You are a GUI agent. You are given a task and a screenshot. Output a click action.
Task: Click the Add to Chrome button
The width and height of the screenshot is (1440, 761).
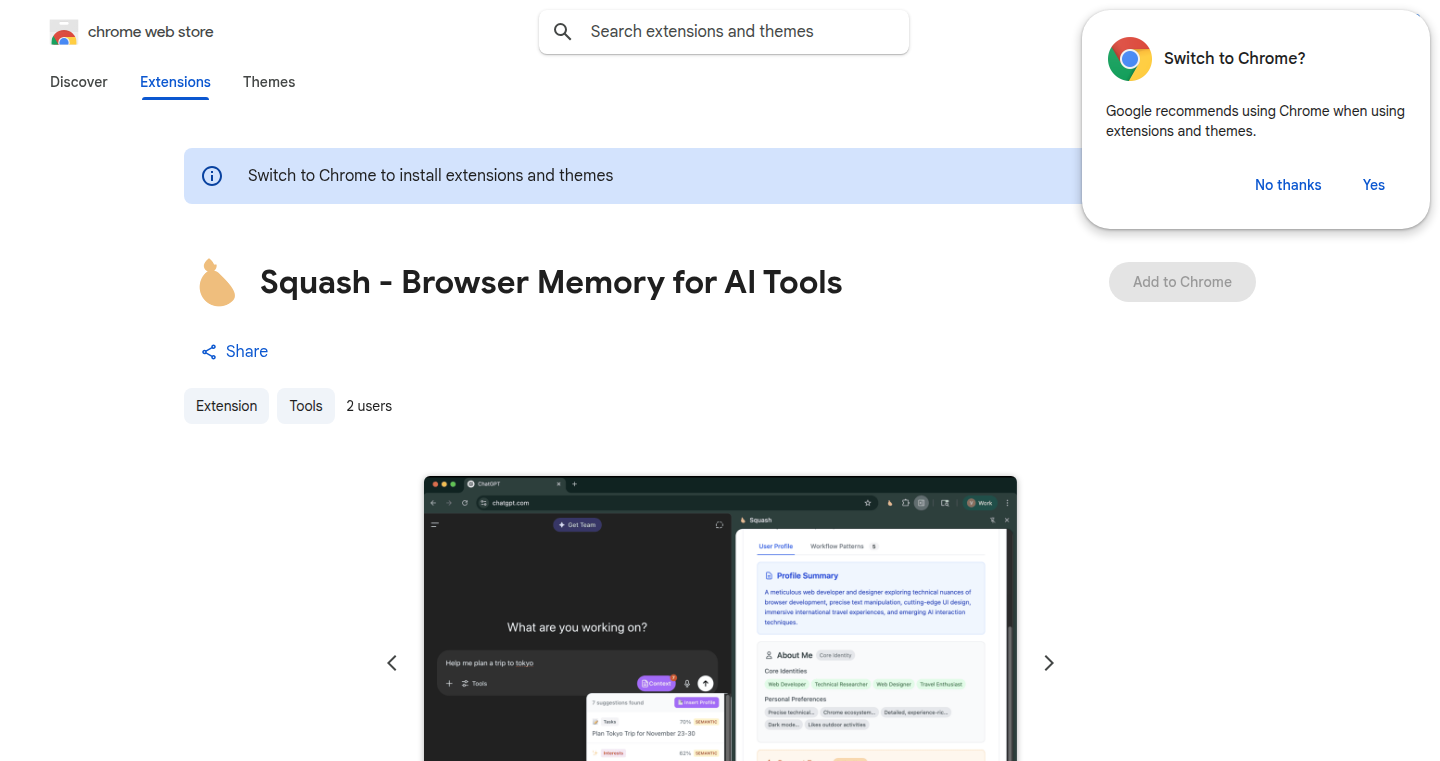[1182, 282]
